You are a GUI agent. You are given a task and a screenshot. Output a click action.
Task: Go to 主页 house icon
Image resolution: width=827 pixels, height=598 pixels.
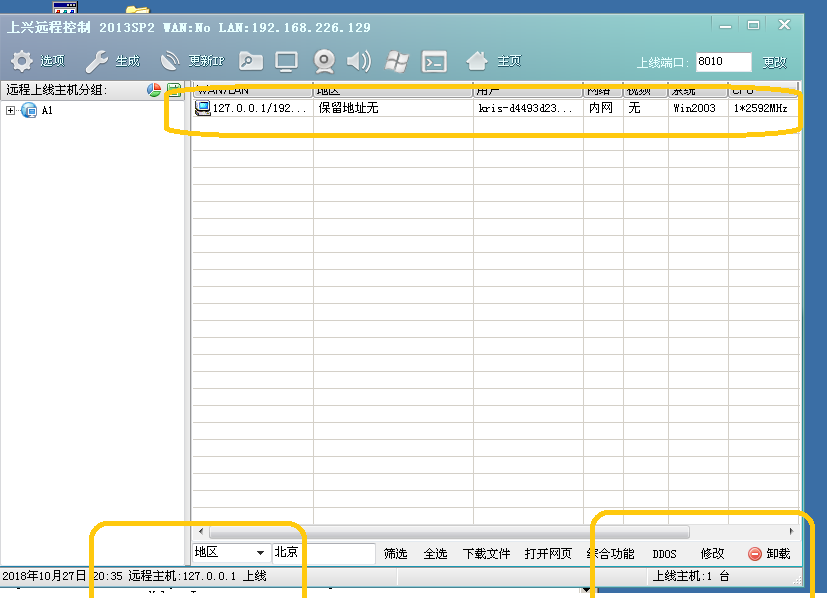477,61
